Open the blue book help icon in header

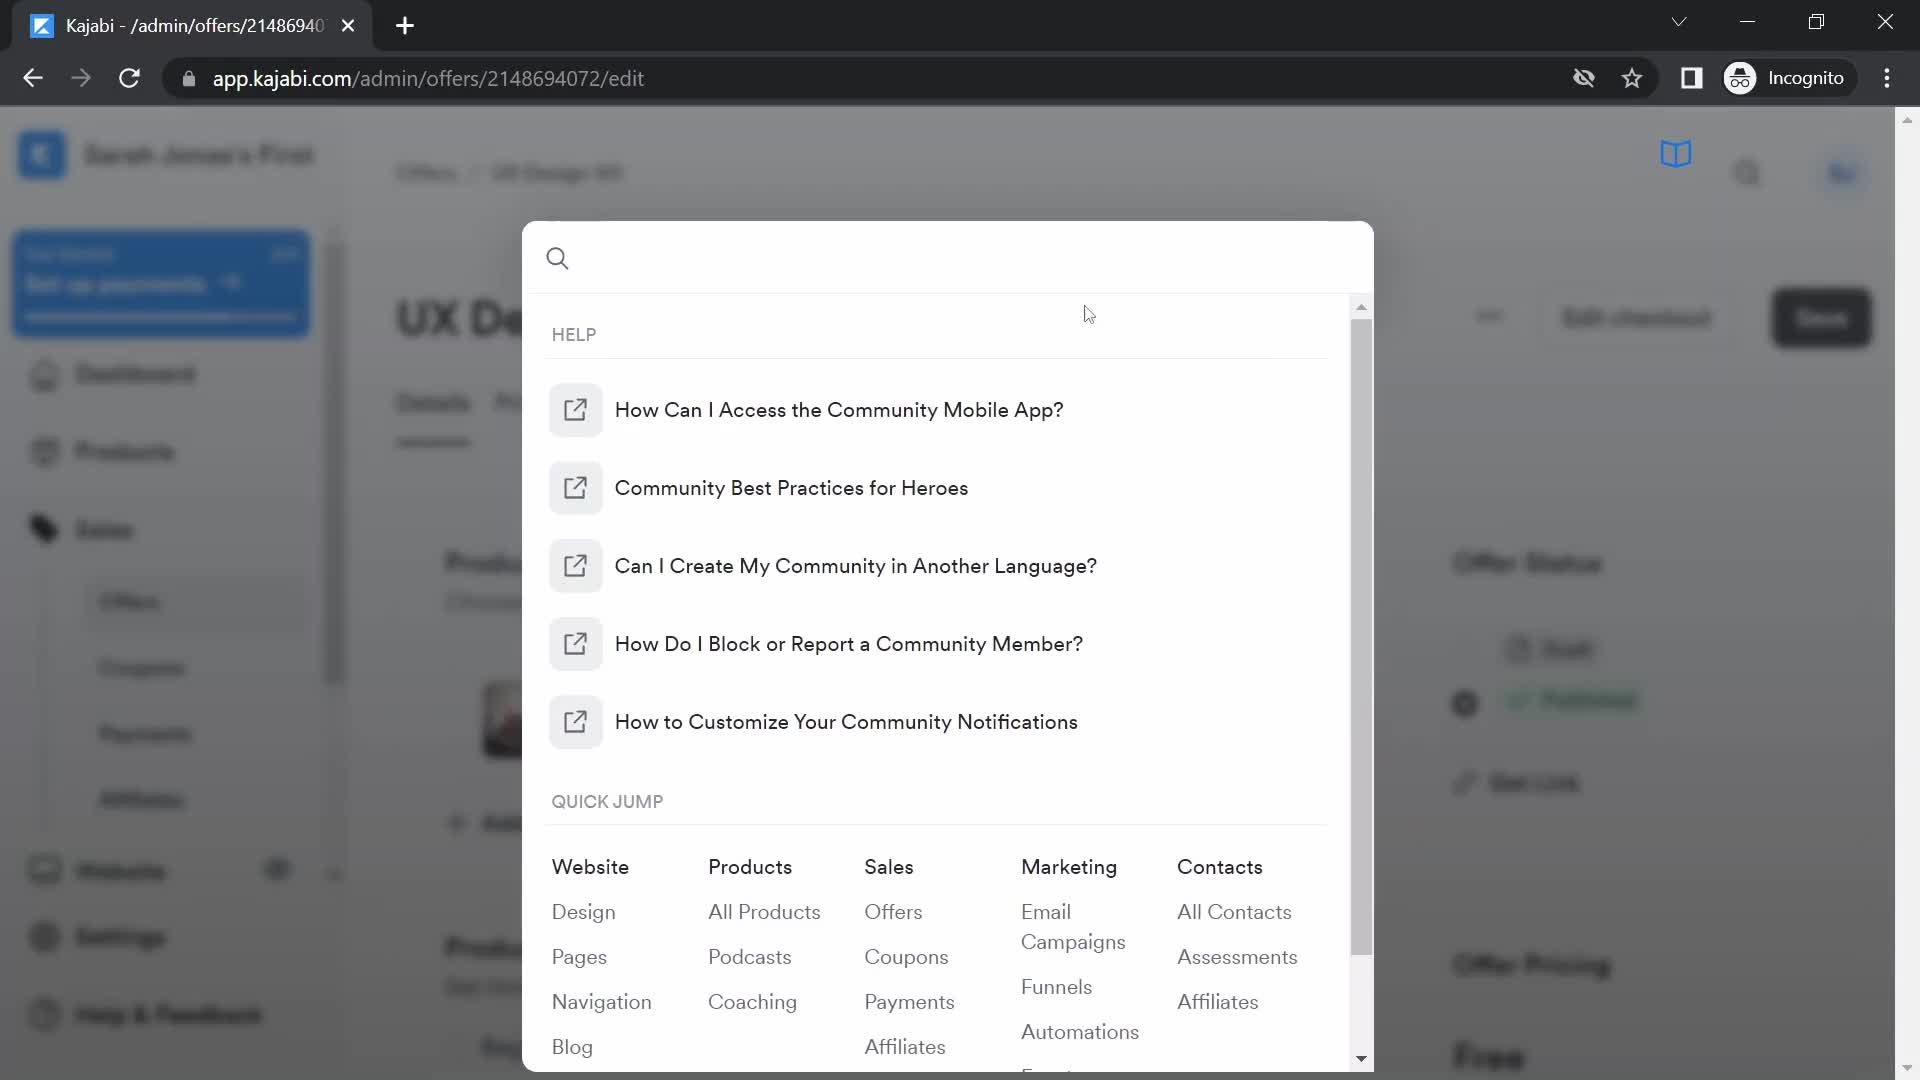coord(1676,154)
